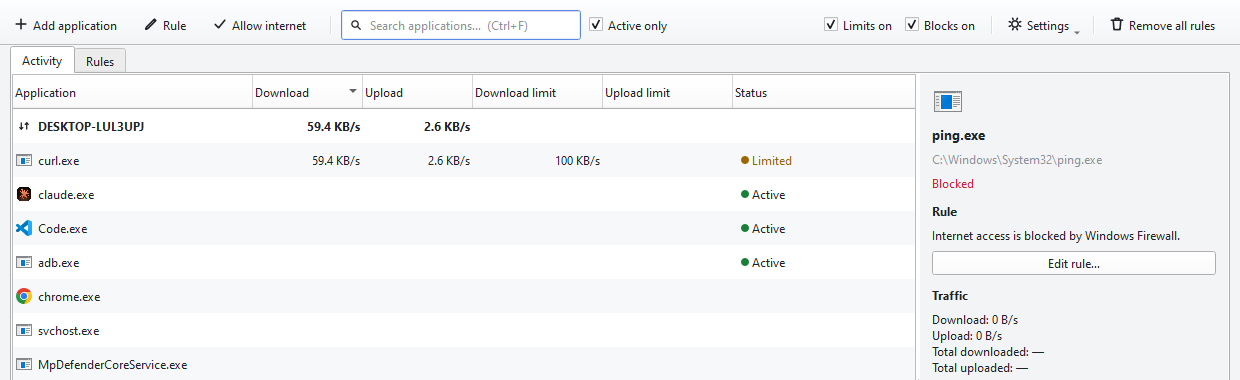Screen dimensions: 1240x380
Task: Select the MpDefenderCoreService.exe row name
Action: click(x=113, y=365)
